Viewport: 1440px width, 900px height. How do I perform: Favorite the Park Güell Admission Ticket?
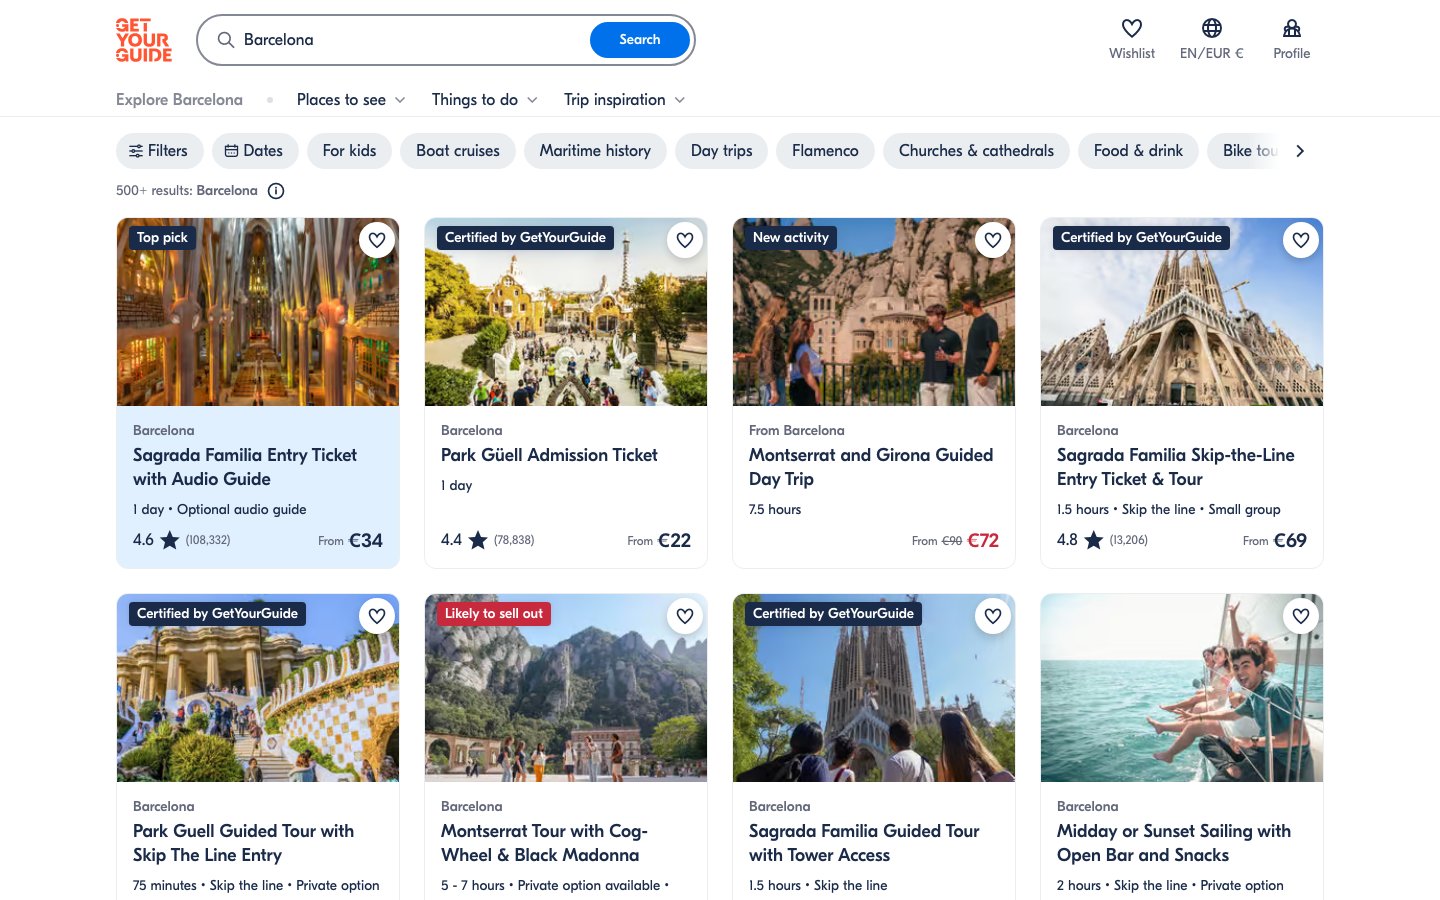tap(685, 240)
